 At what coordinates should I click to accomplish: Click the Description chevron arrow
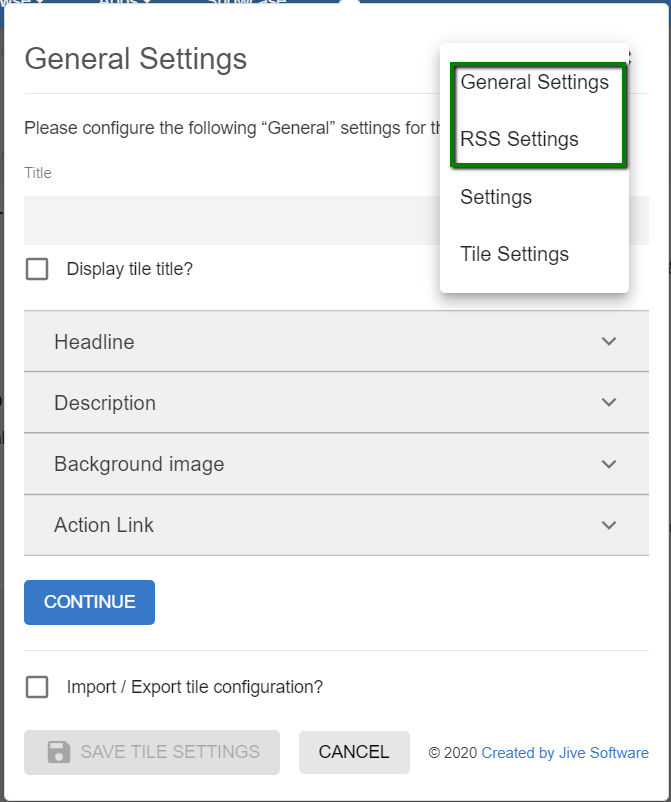[x=609, y=403]
